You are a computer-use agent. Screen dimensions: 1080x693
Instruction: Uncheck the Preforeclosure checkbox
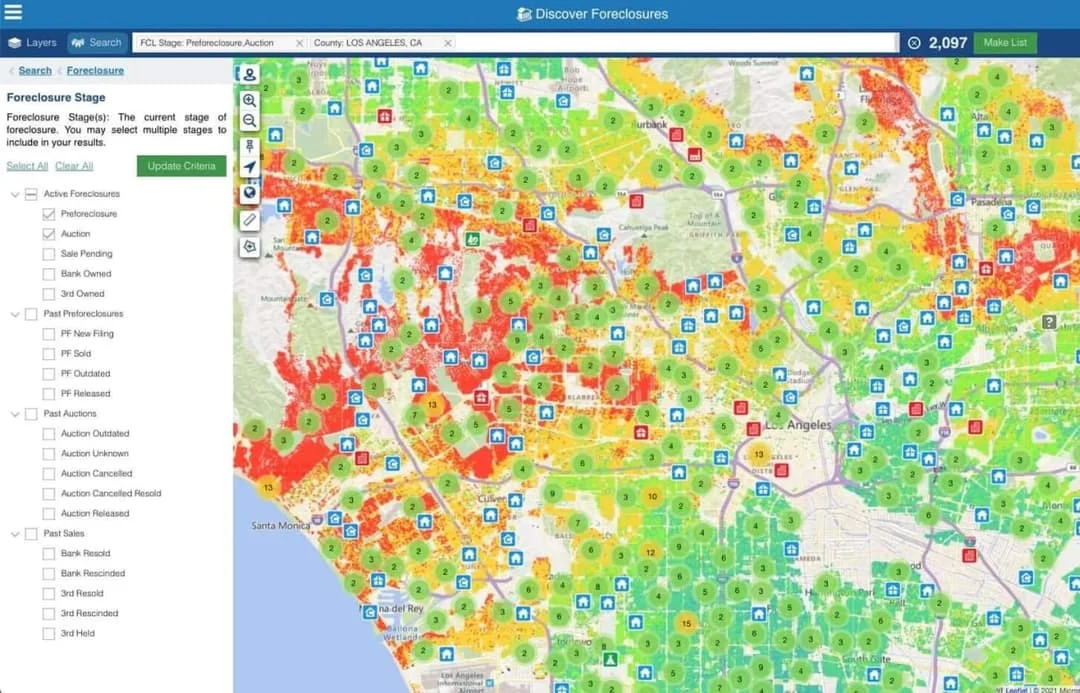click(x=49, y=213)
